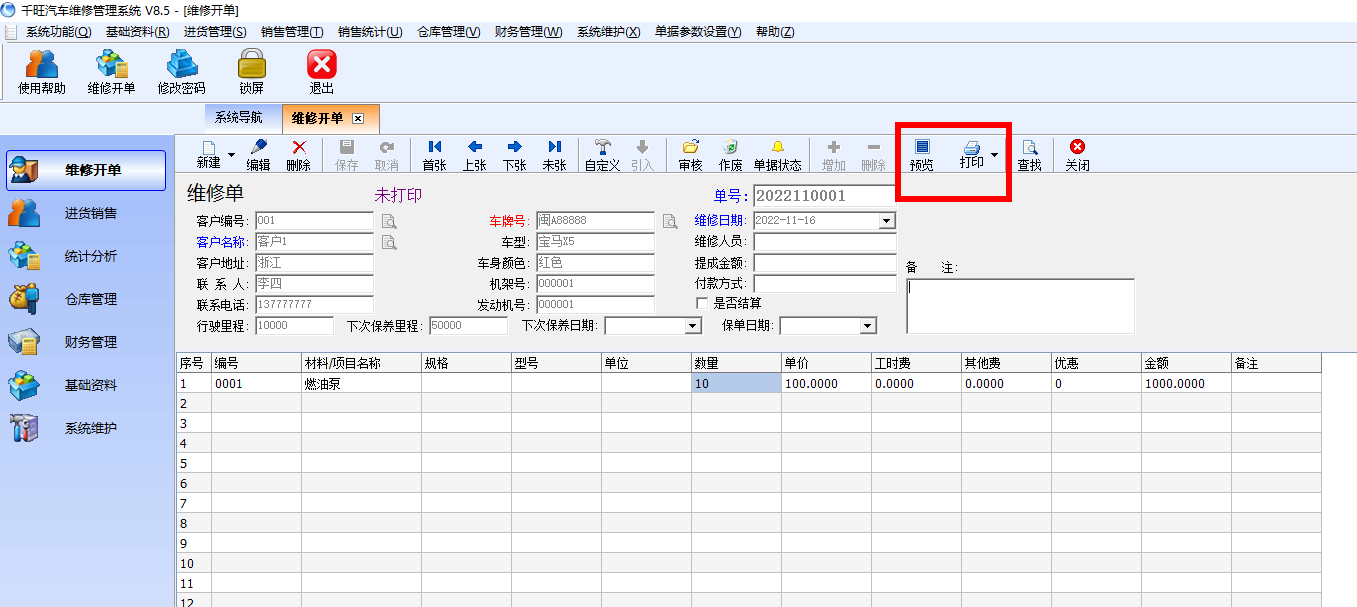Open the 使用帮助 help icon

[x=42, y=73]
